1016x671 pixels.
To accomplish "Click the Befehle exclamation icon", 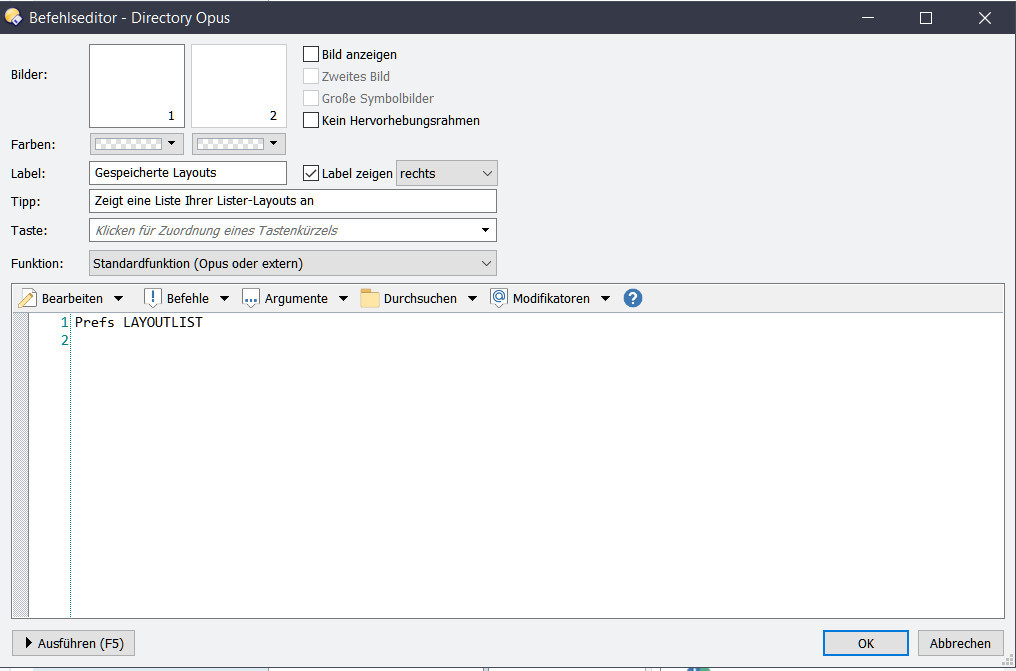I will [152, 299].
